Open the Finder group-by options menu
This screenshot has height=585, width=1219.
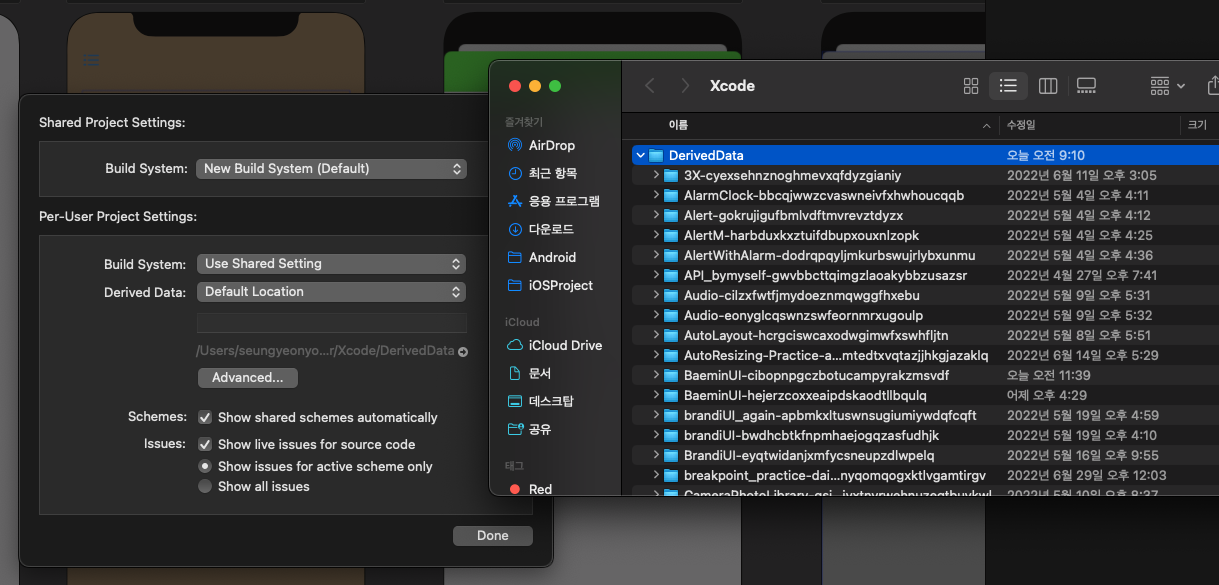[1167, 86]
